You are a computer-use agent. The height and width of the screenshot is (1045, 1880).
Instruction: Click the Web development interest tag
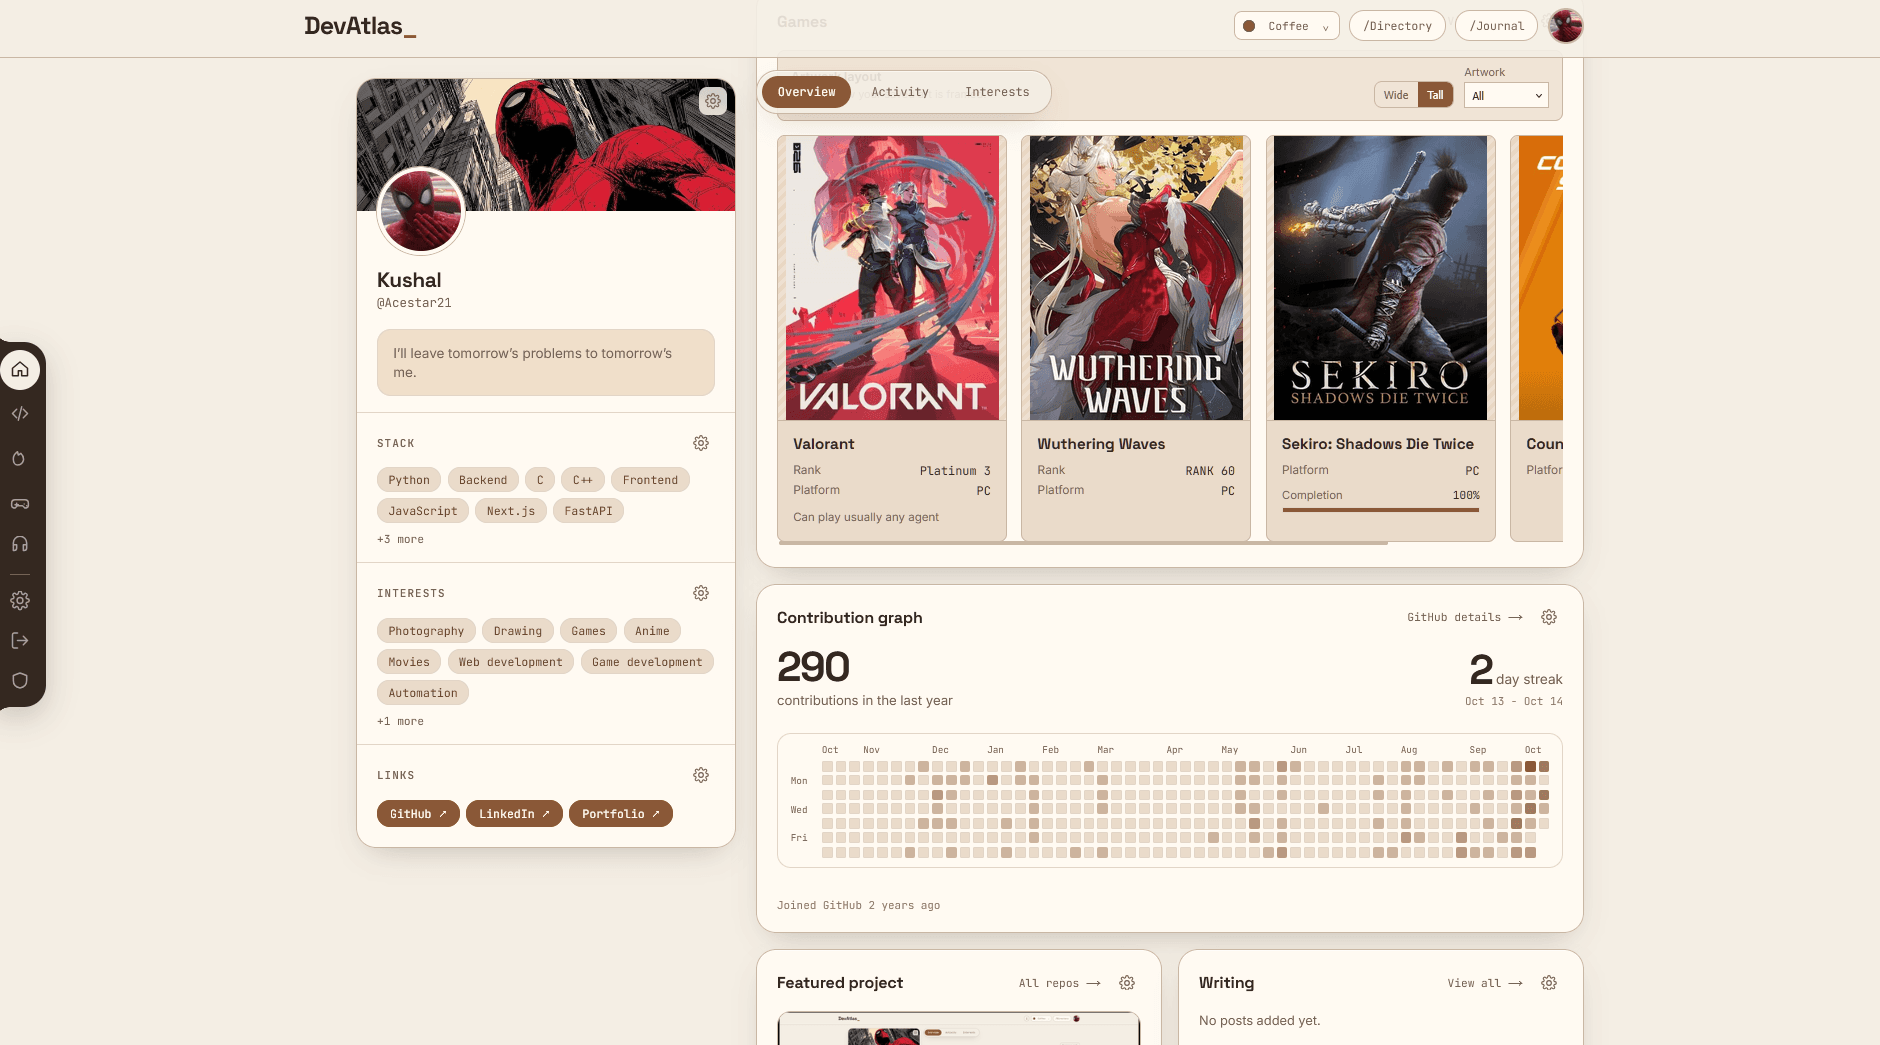tap(511, 662)
